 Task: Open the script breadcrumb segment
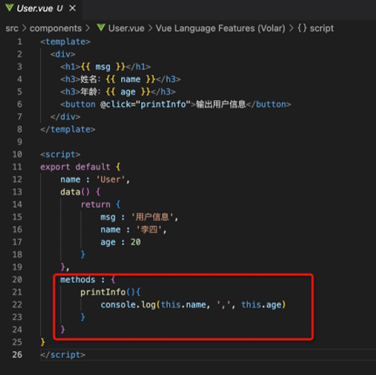point(321,29)
